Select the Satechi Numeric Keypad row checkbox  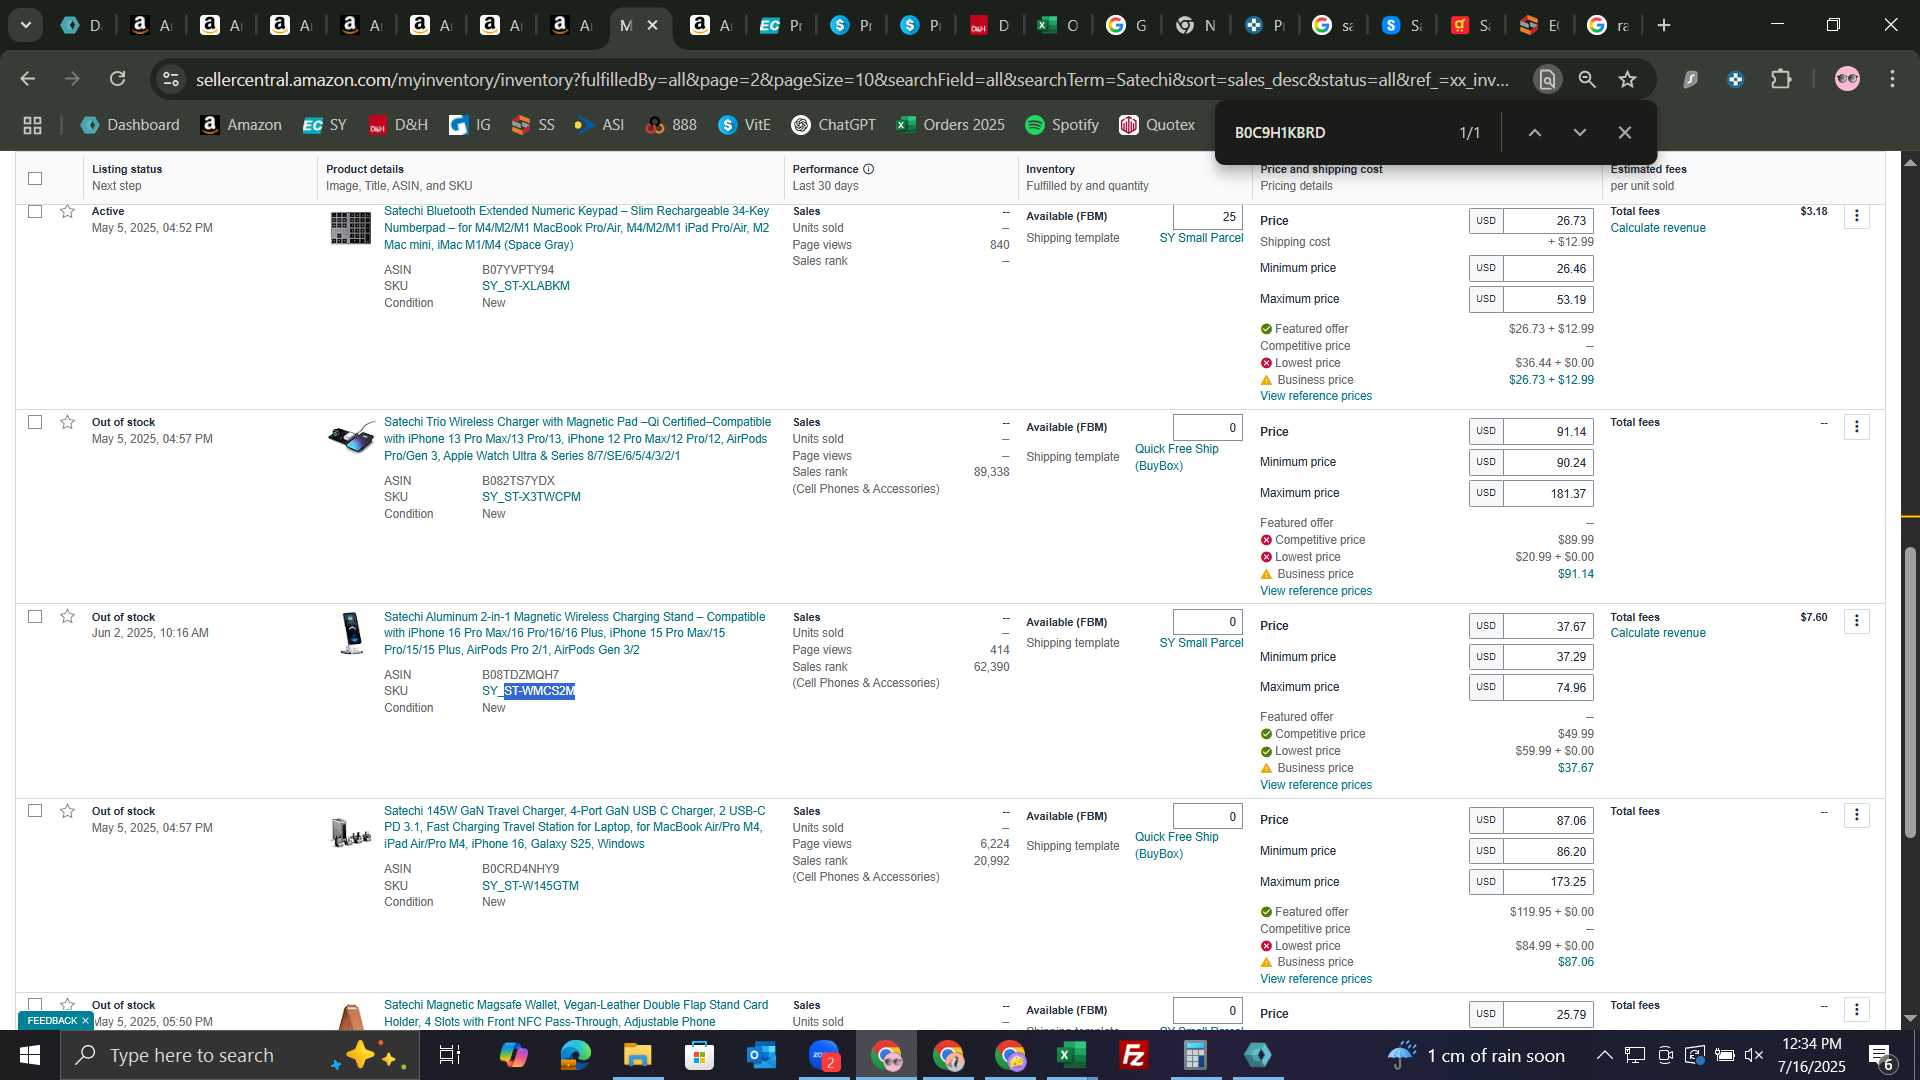(35, 211)
